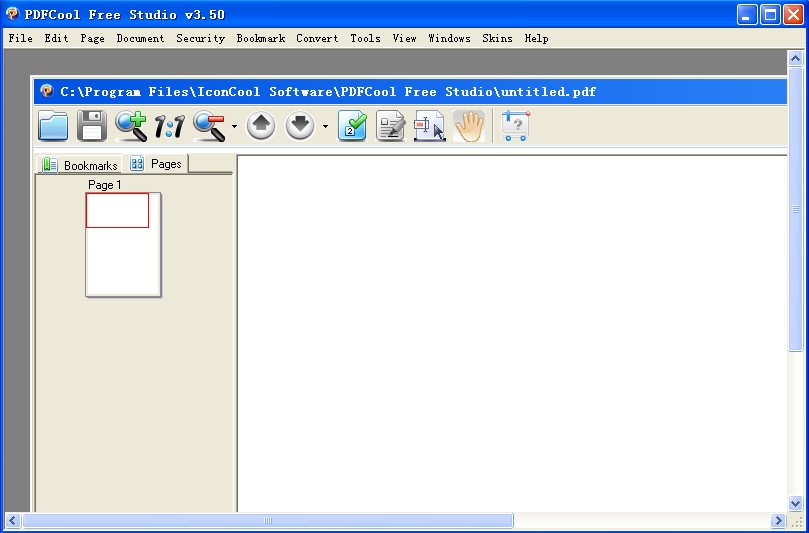The height and width of the screenshot is (533, 809).
Task: Open the Tools menu
Action: (365, 38)
